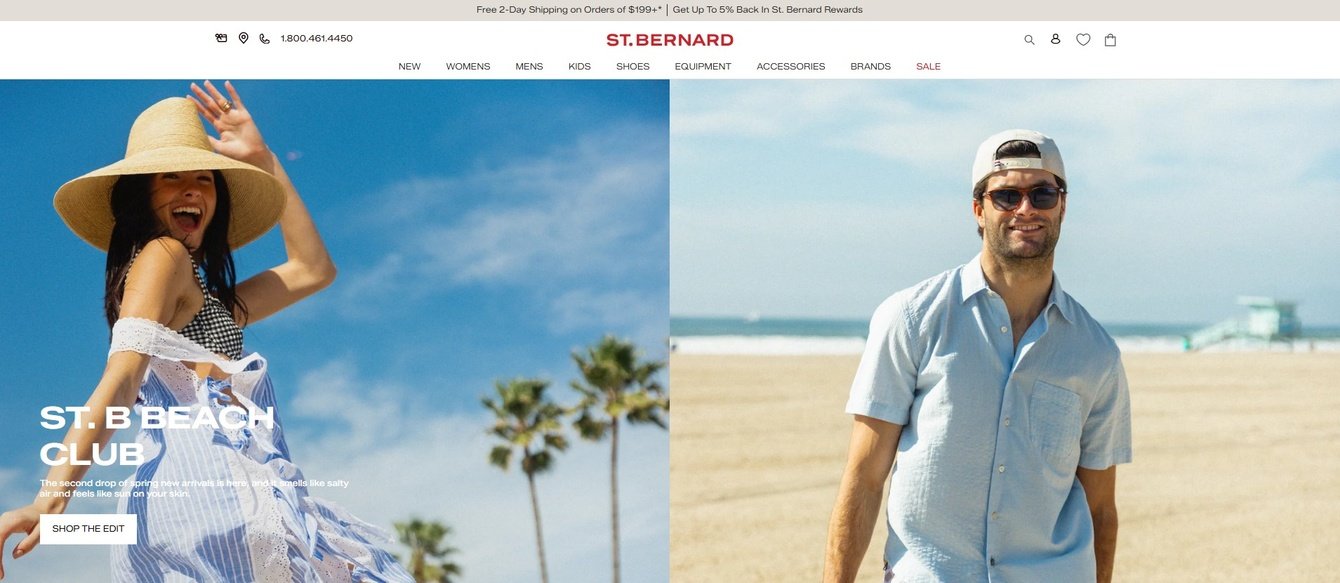Open the shopping bag icon
The width and height of the screenshot is (1340, 583).
point(1110,40)
